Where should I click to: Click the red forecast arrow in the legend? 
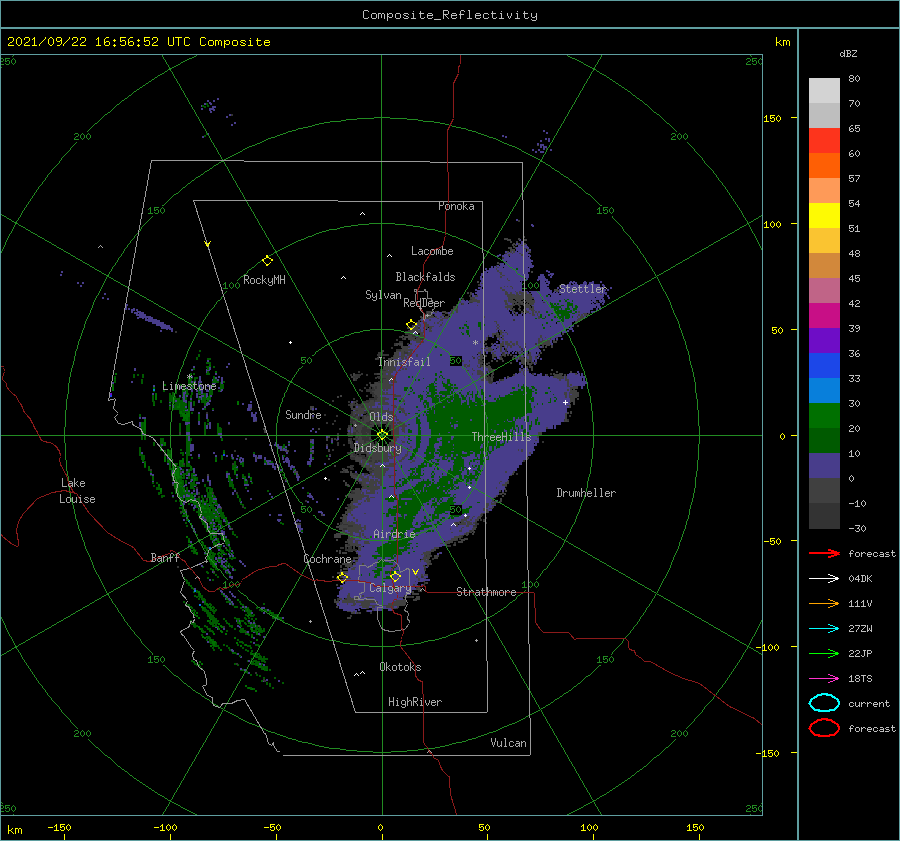click(x=824, y=553)
